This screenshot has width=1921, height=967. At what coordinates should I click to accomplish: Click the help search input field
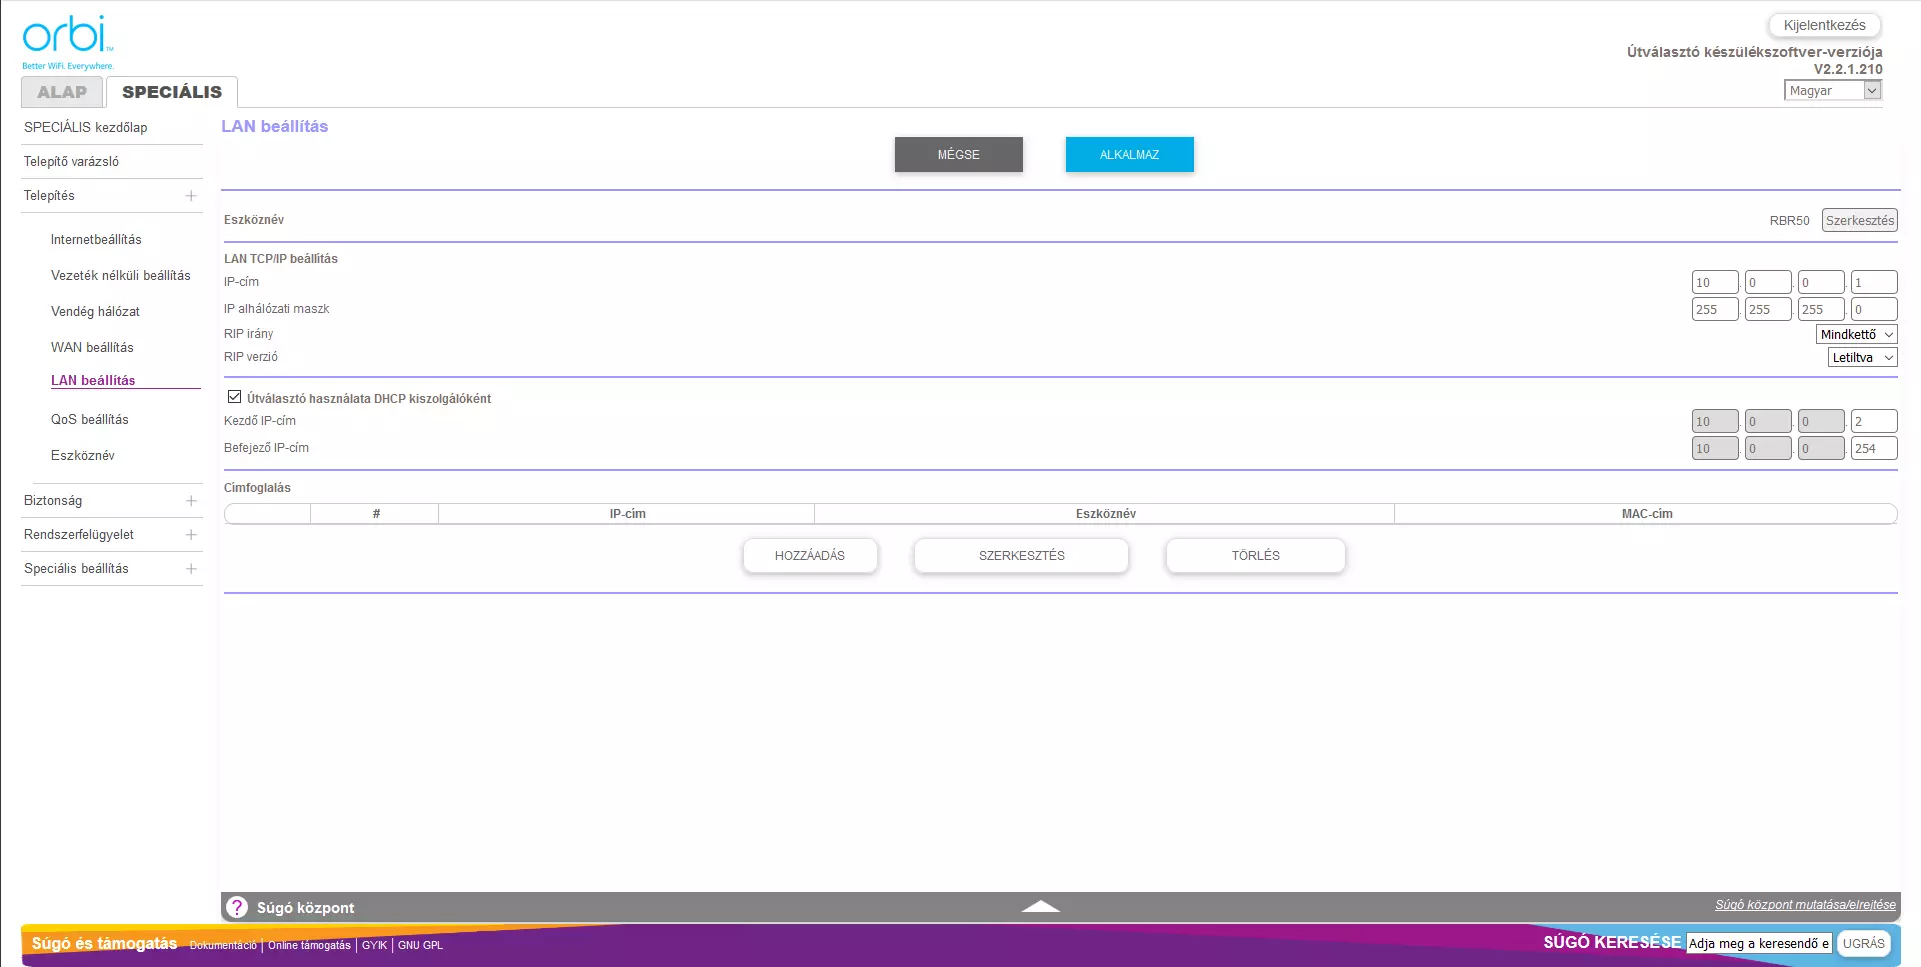tap(1758, 944)
